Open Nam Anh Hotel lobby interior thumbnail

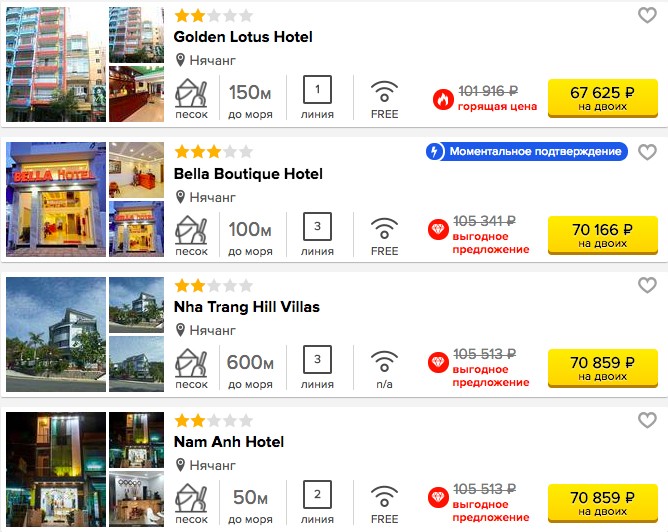tap(136, 499)
